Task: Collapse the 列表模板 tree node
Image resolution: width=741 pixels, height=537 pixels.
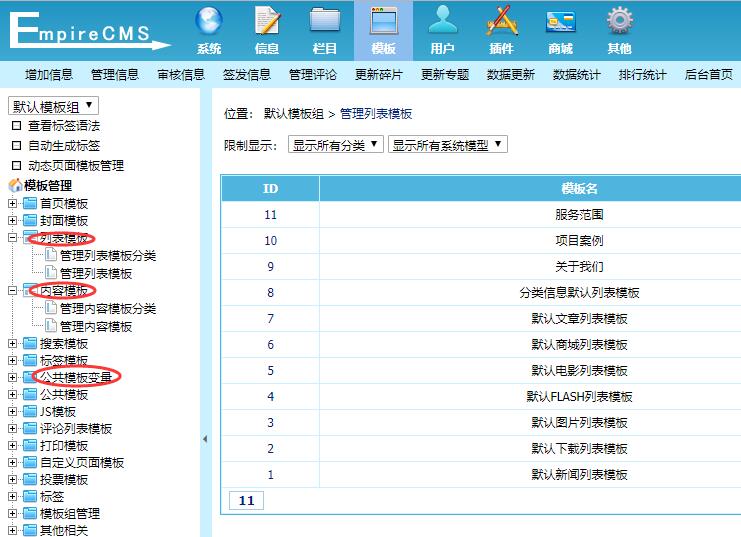Action: [12, 238]
